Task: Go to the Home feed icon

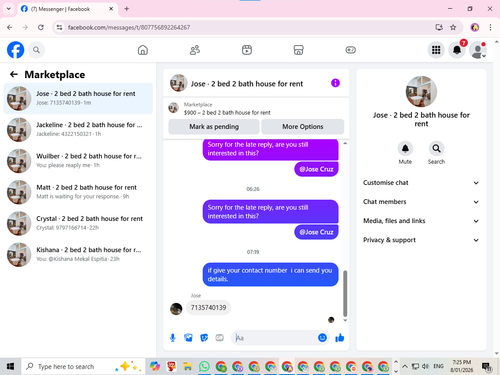Action: [x=143, y=50]
